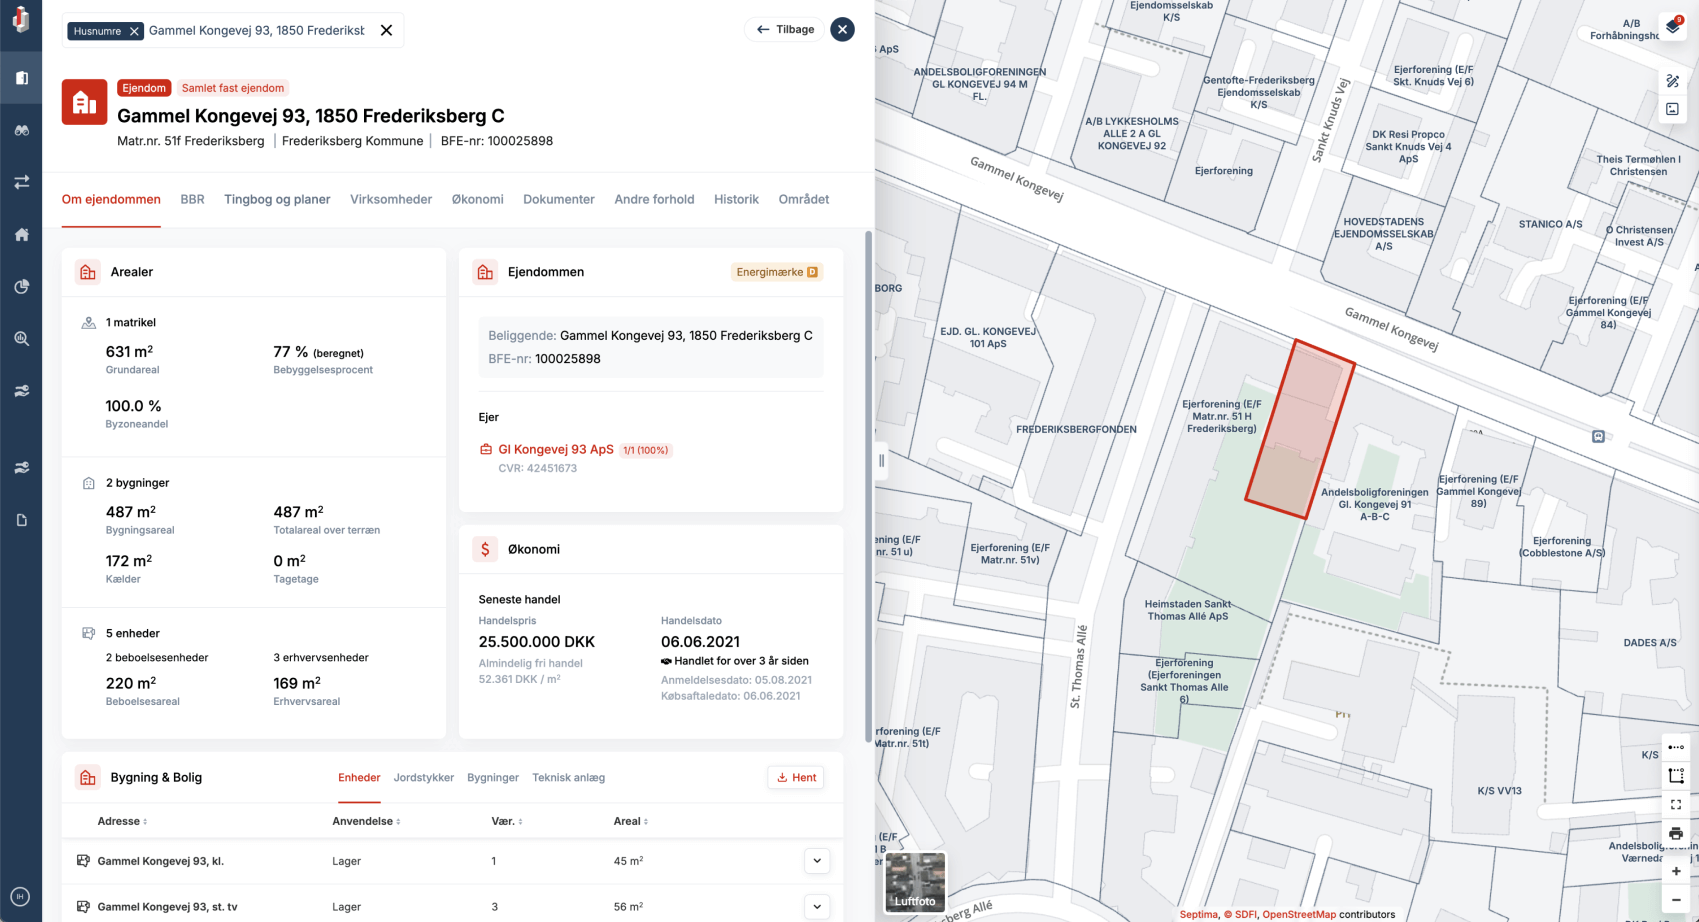The height and width of the screenshot is (922, 1699).
Task: Activate the map drawing pencil tool
Action: [1673, 81]
